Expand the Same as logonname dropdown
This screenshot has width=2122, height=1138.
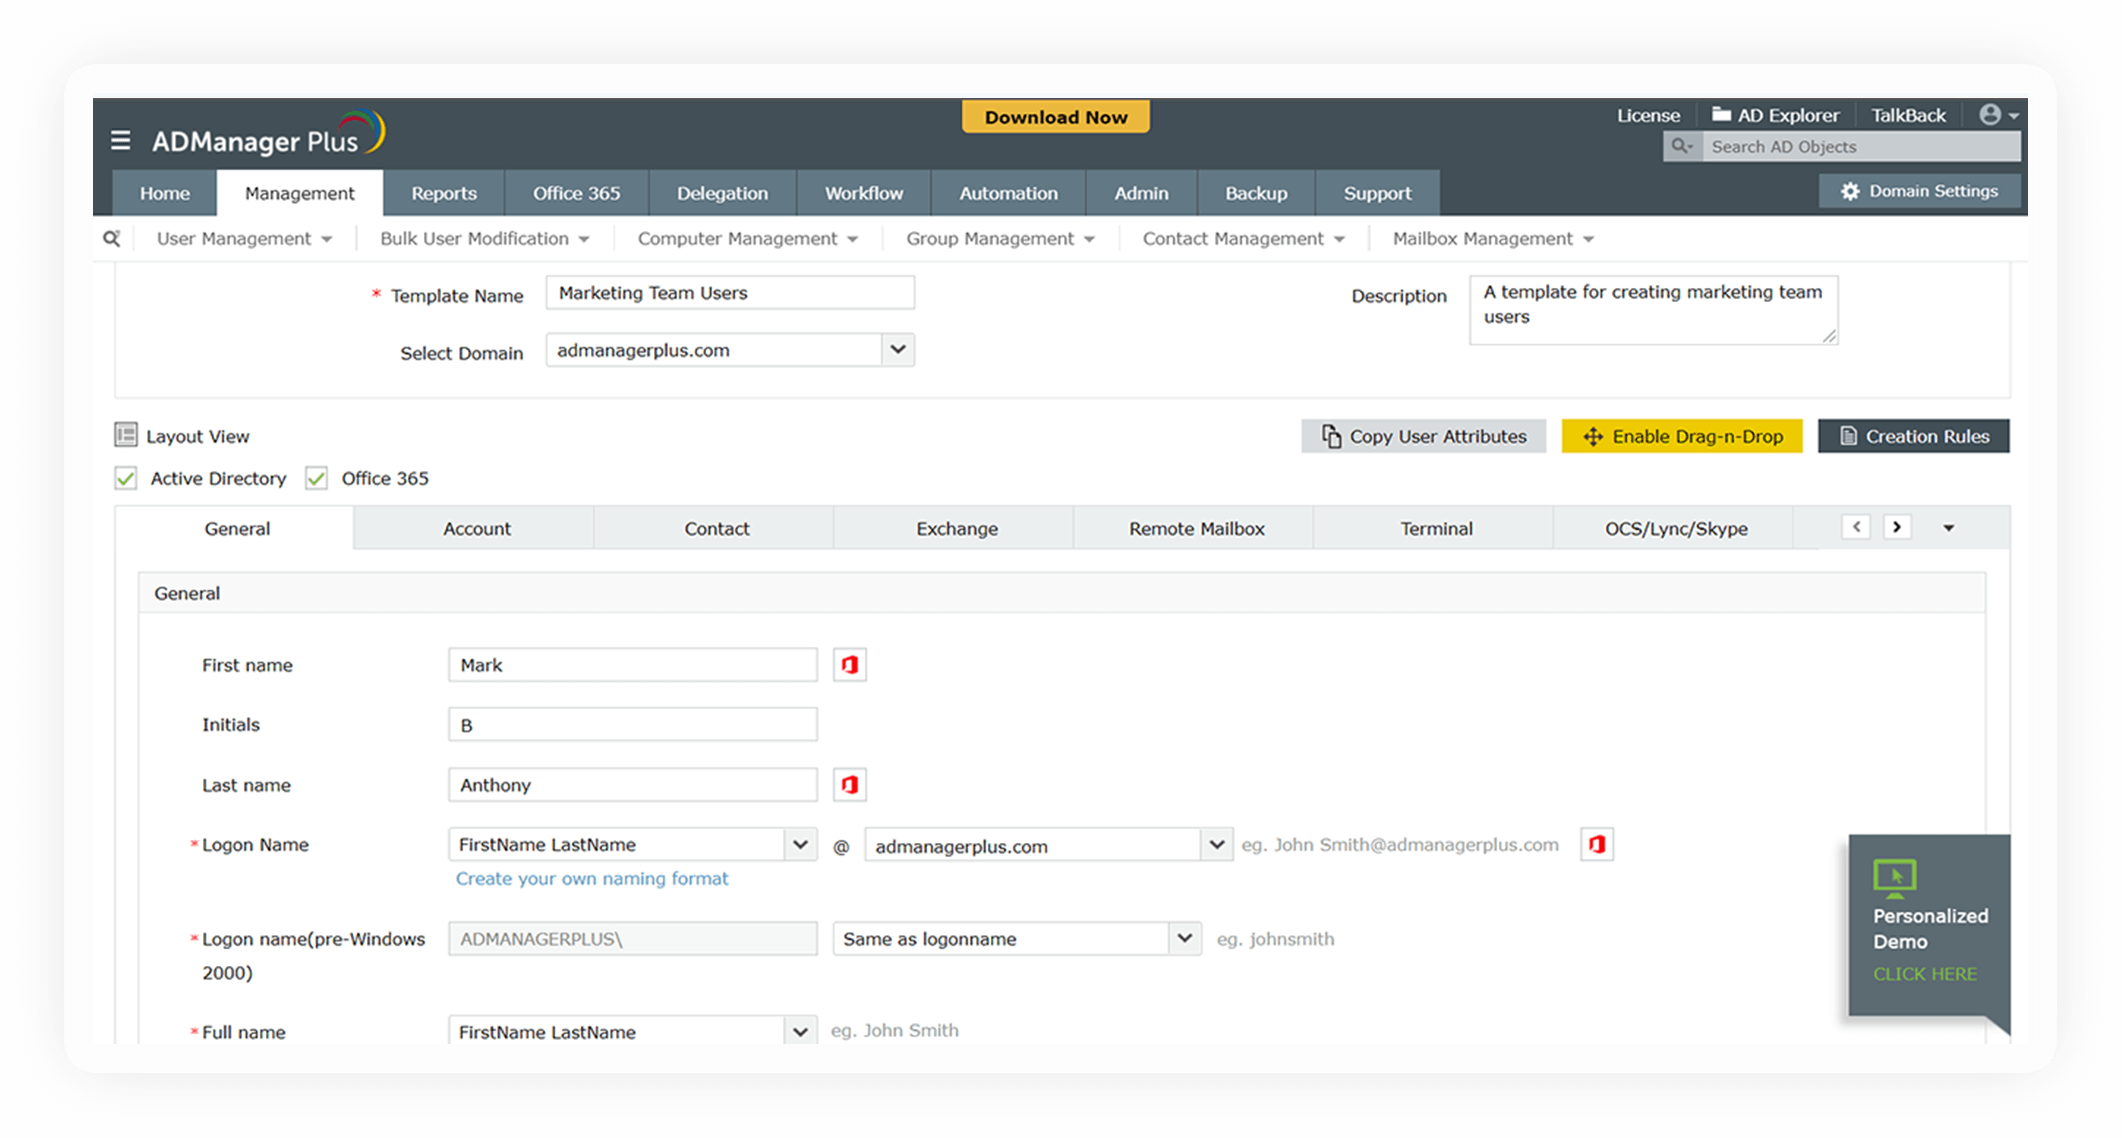pos(1184,938)
